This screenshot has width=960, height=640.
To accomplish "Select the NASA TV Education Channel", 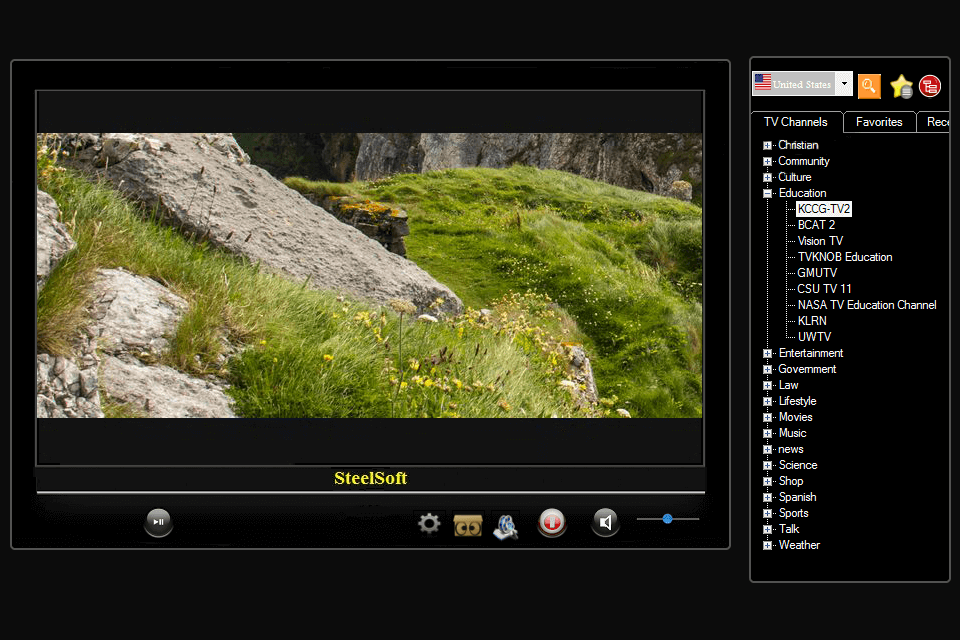I will (866, 304).
